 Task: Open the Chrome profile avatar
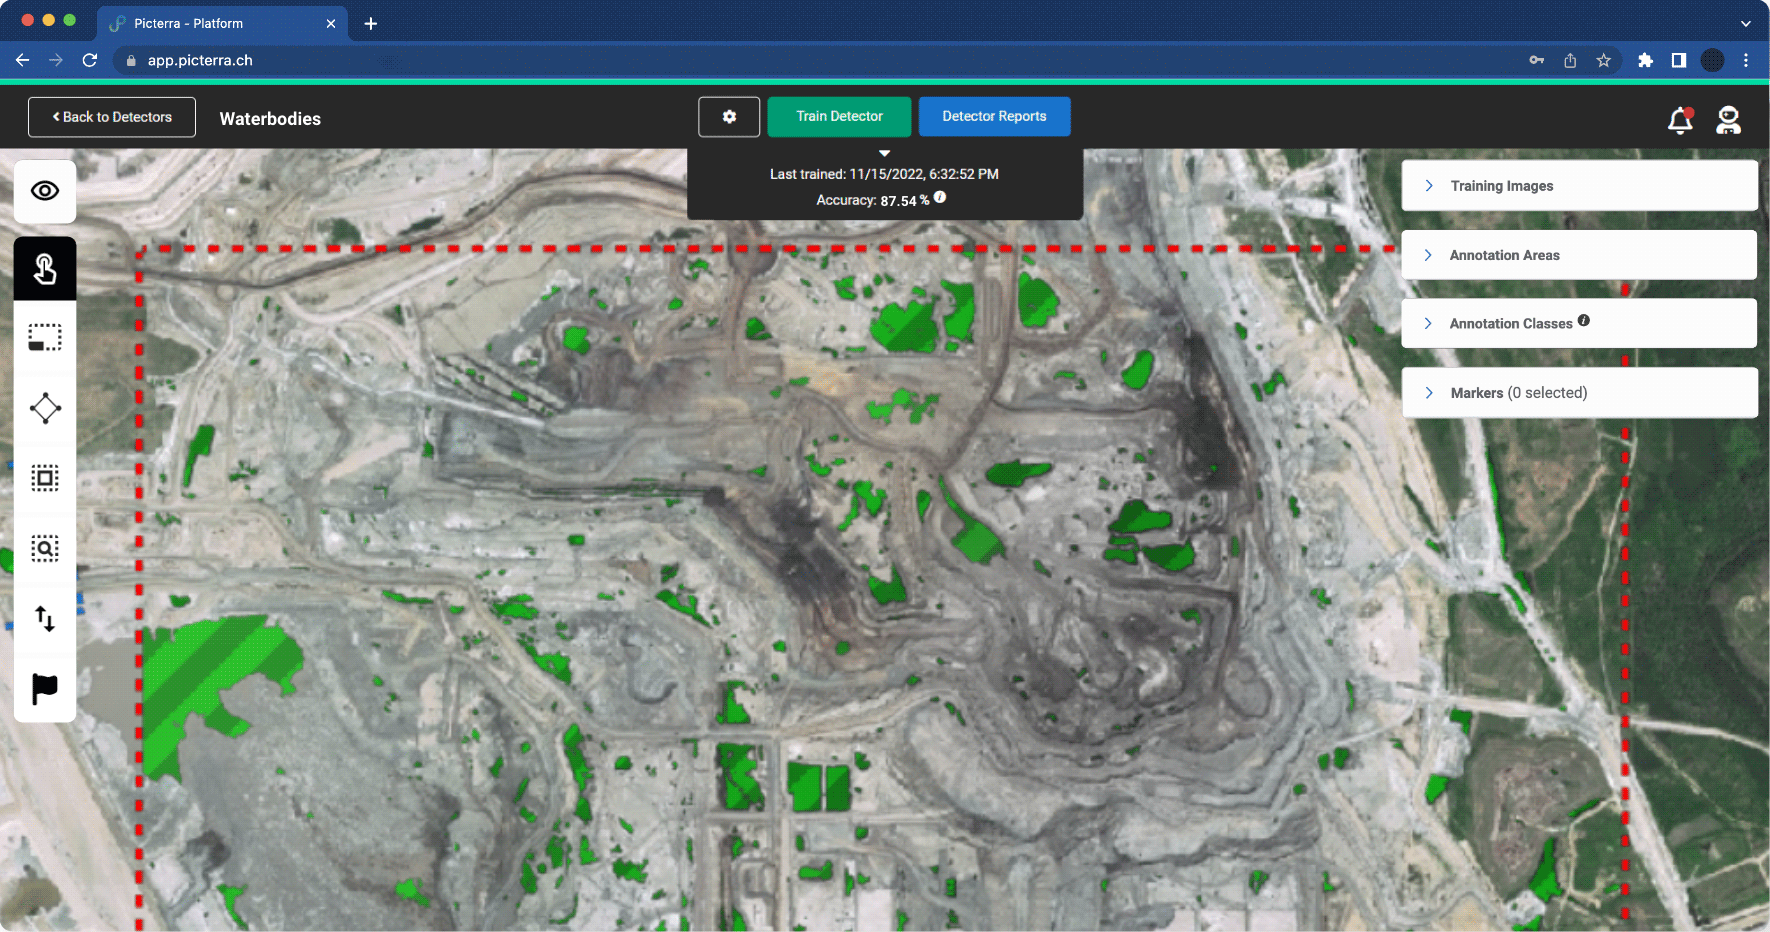(1713, 60)
